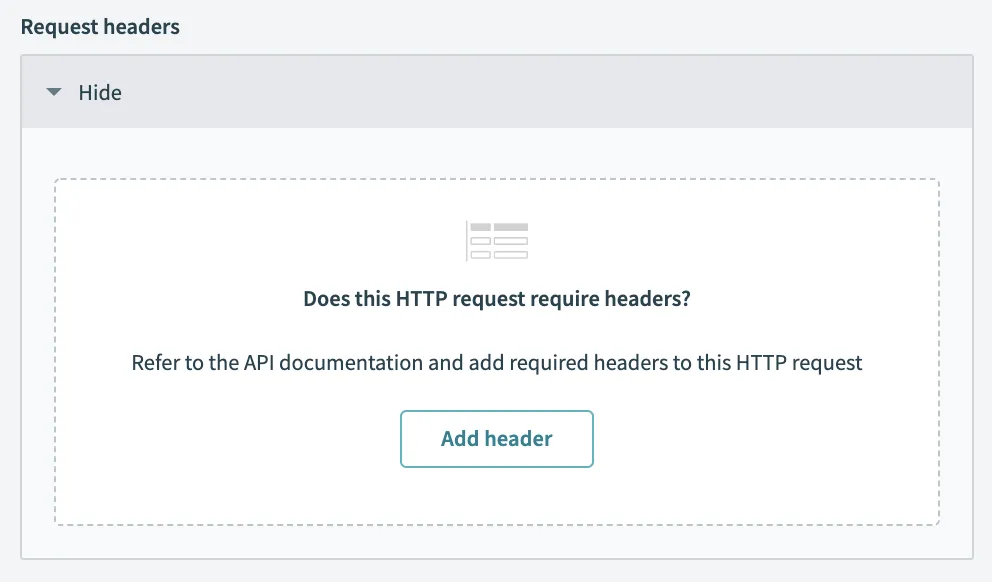The image size is (992, 582).
Task: Collapse the Request headers section
Action: point(85,93)
